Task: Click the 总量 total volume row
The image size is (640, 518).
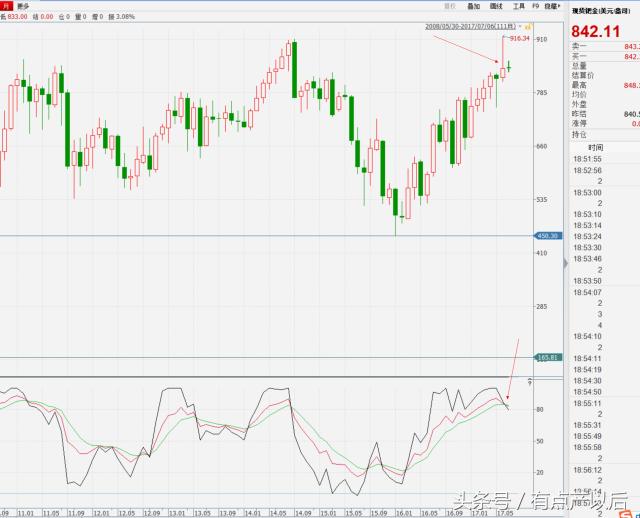Action: coord(605,66)
